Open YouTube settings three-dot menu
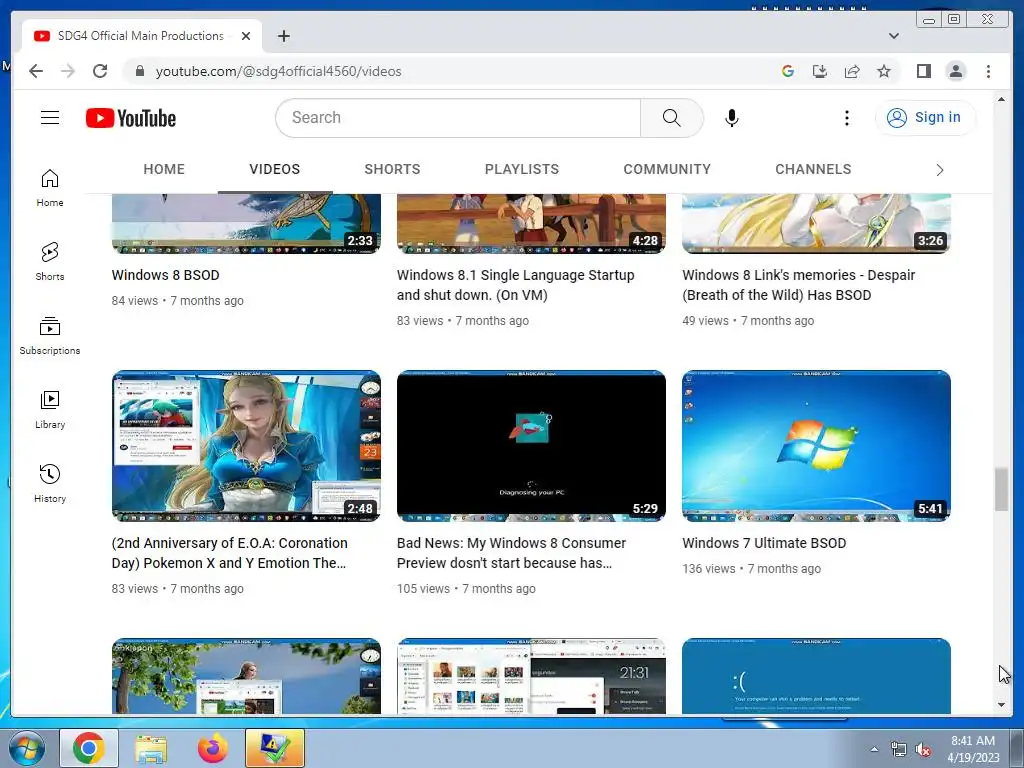 pos(846,118)
